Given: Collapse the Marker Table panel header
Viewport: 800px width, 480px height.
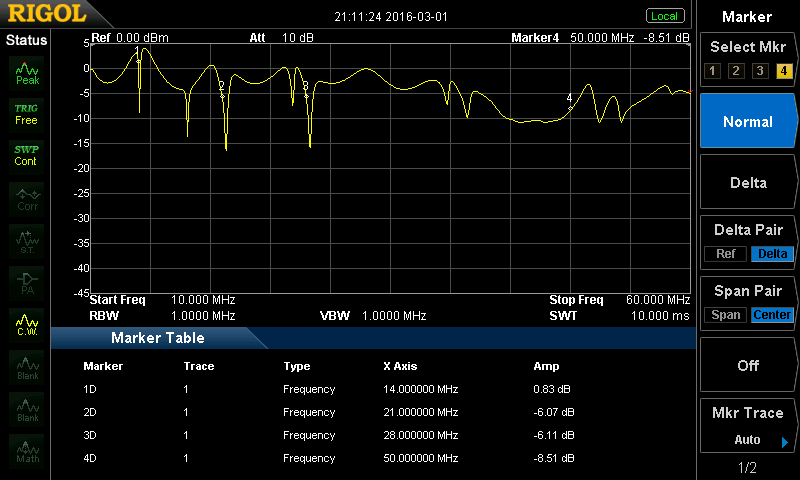Looking at the screenshot, I should click(x=157, y=338).
